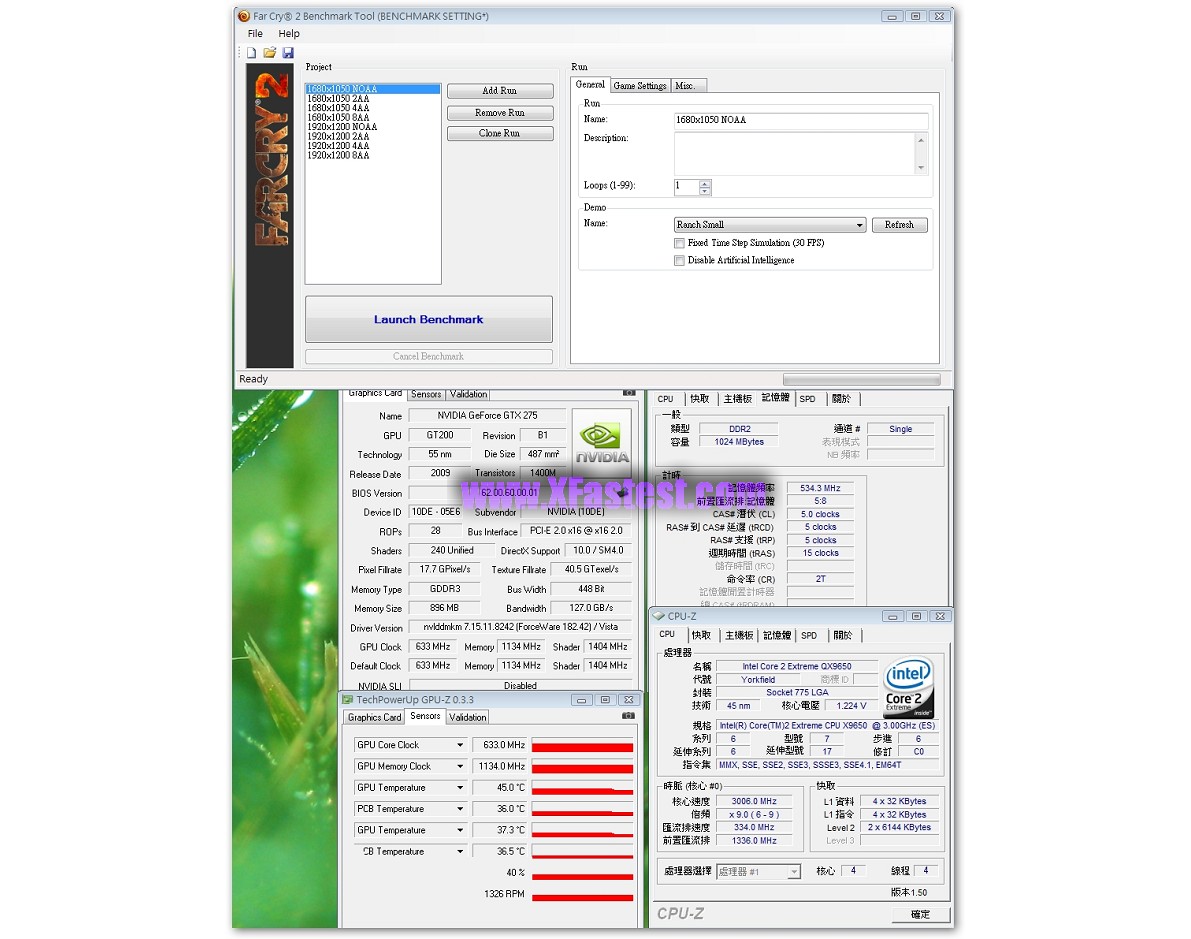
Task: Click the New project icon in toolbar
Action: (x=252, y=53)
